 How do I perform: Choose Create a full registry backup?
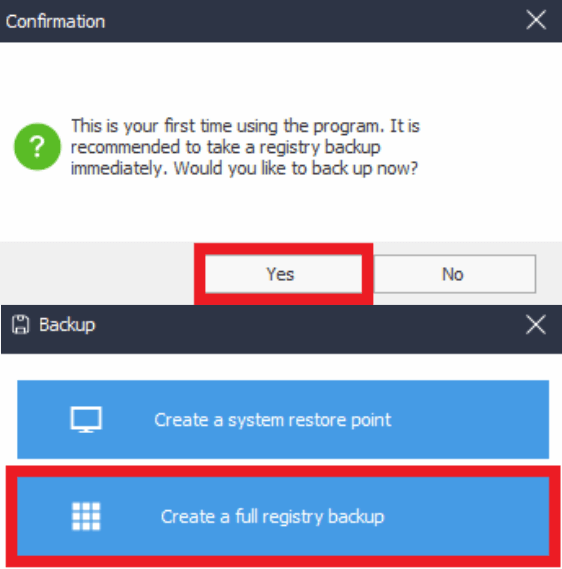click(283, 516)
